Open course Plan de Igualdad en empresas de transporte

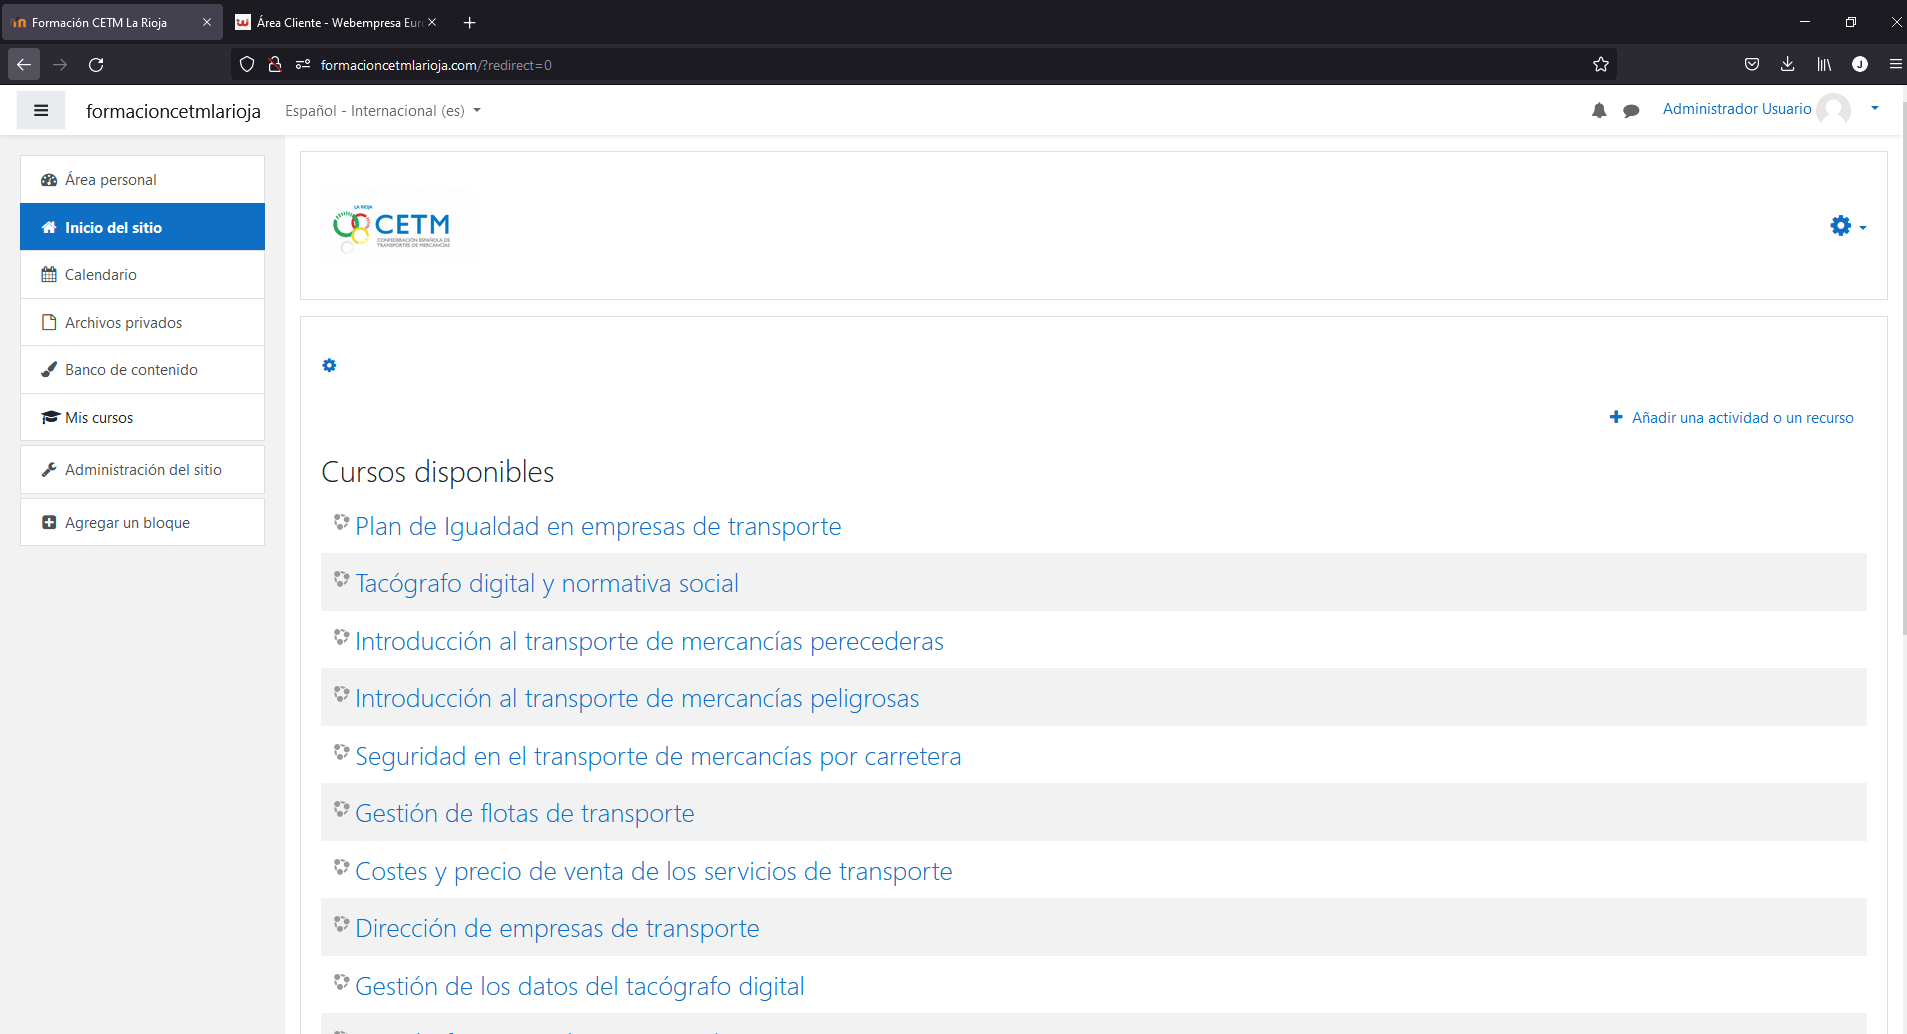point(598,526)
